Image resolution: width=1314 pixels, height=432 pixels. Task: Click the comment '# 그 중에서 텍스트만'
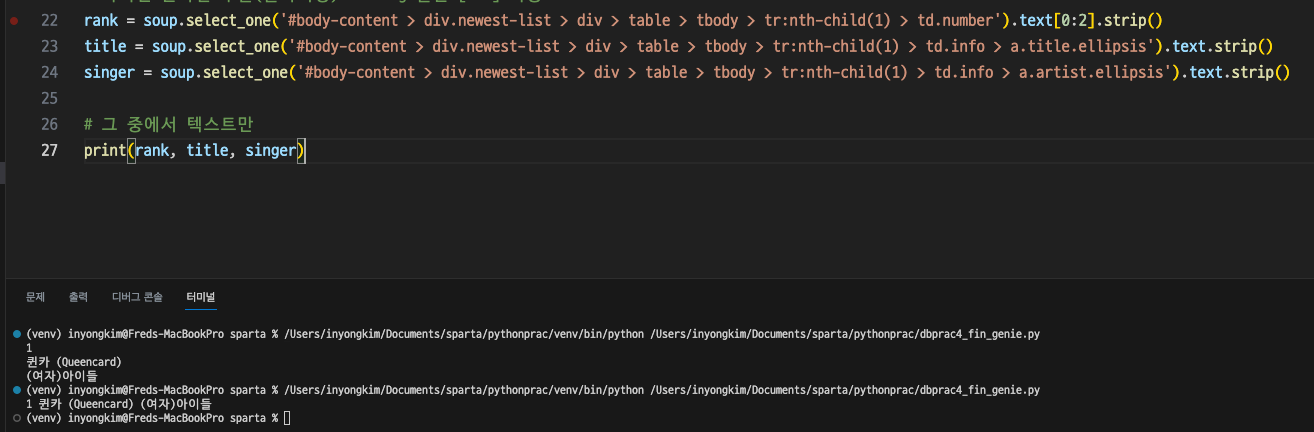coord(167,124)
